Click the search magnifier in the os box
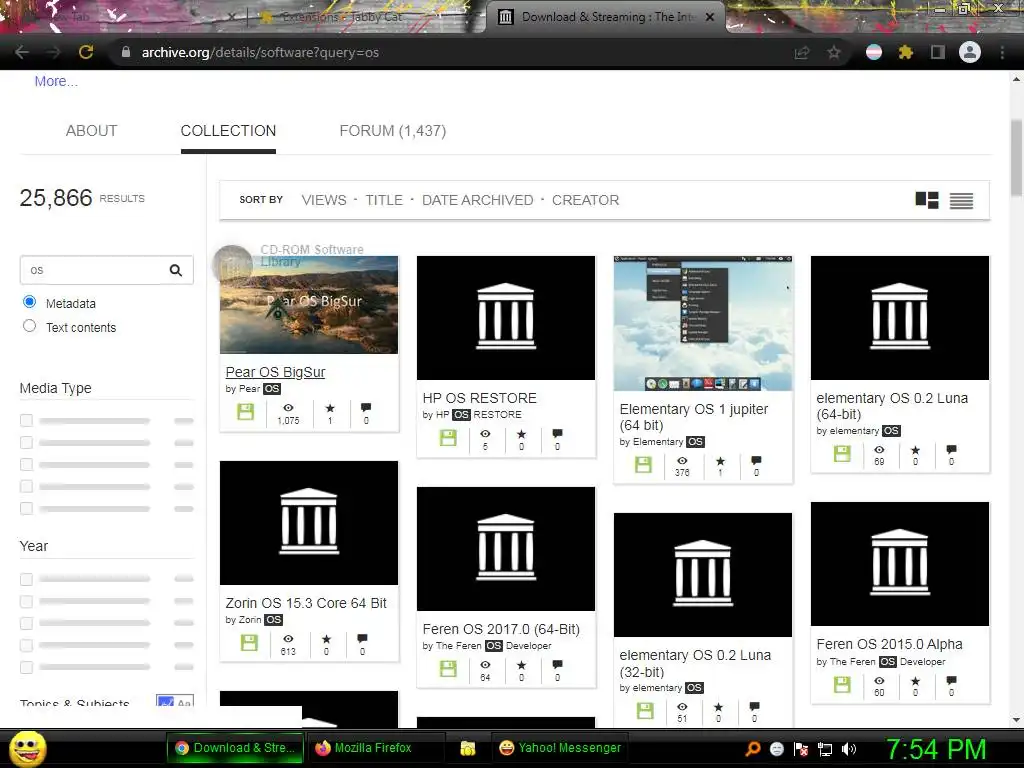 coord(176,270)
